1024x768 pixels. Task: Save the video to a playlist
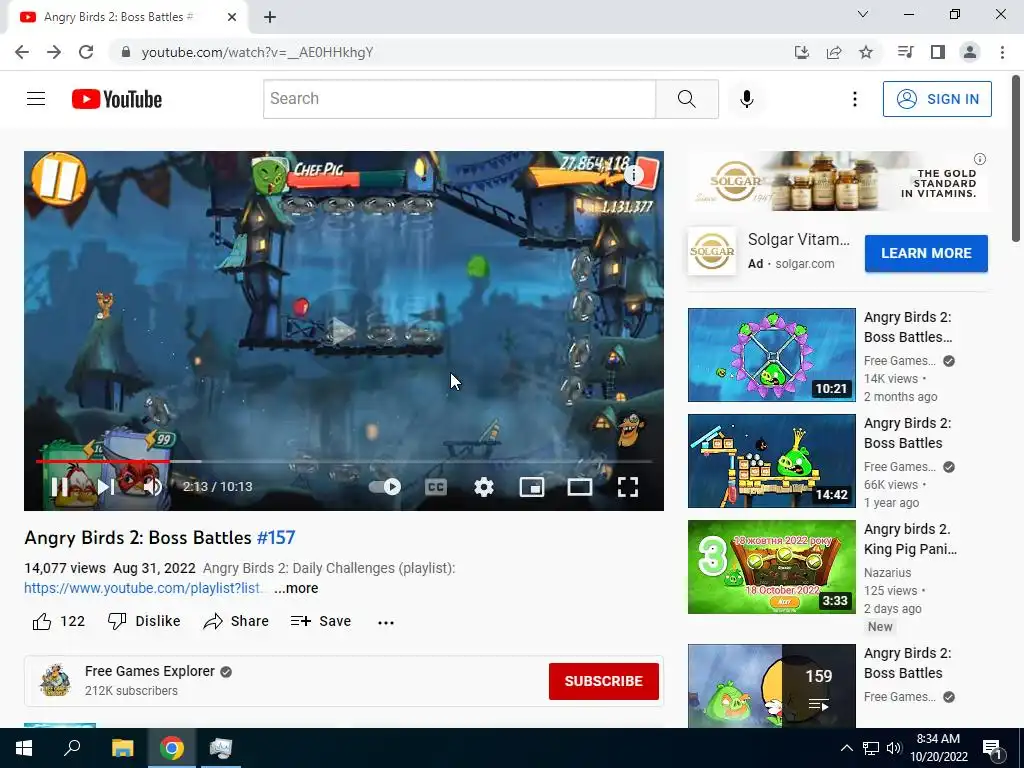(321, 621)
